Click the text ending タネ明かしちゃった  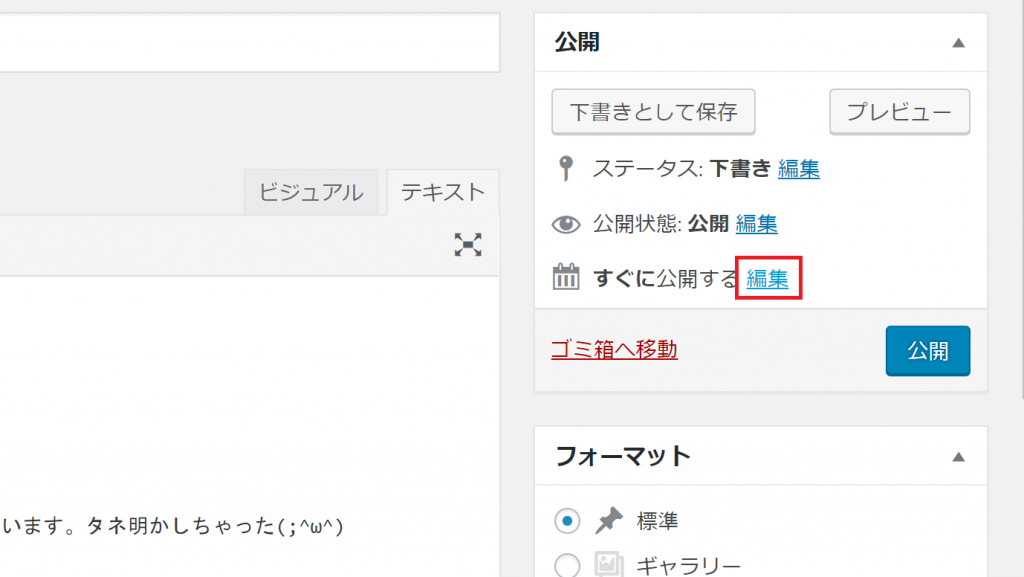172,525
